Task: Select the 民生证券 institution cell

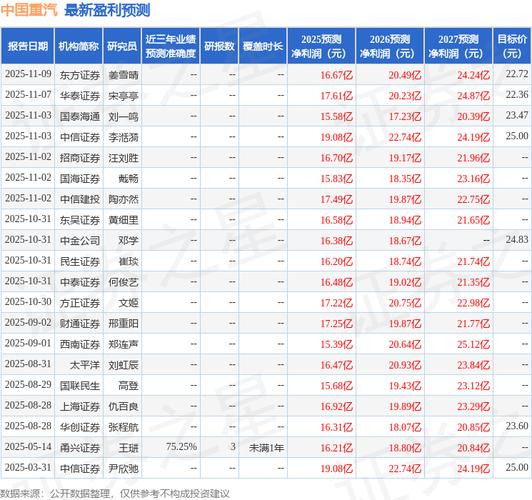Action: tap(80, 262)
